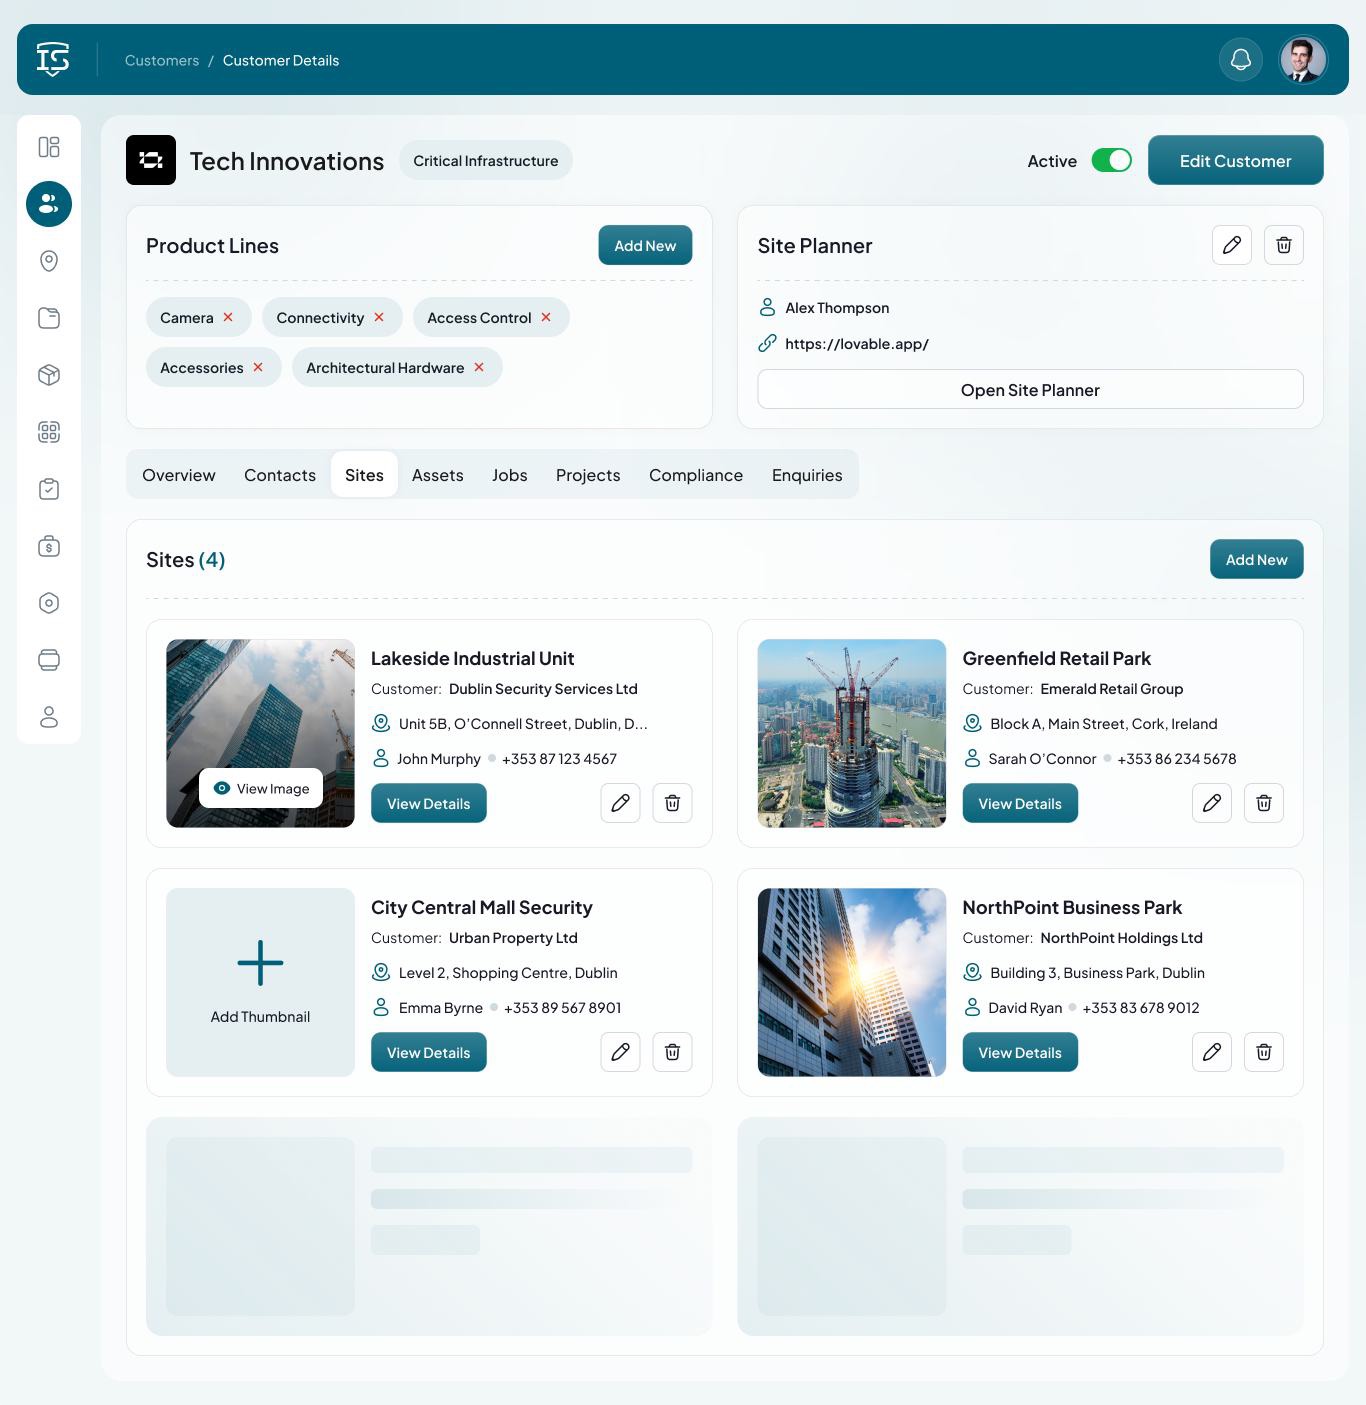Edit the Site Planner with pencil icon
Viewport: 1366px width, 1405px height.
1232,245
